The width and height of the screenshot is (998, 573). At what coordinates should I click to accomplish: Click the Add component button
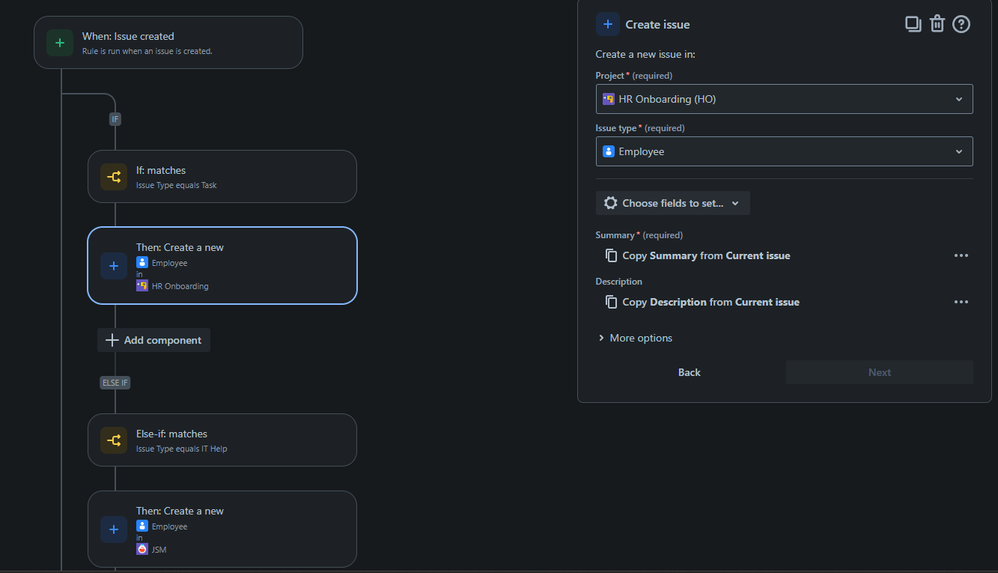(153, 340)
